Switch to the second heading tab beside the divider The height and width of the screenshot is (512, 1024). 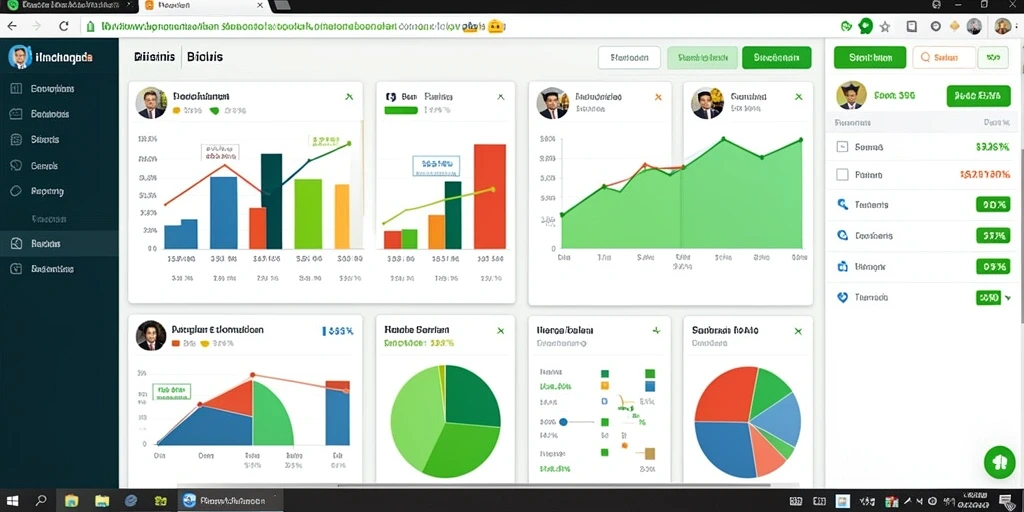[204, 57]
